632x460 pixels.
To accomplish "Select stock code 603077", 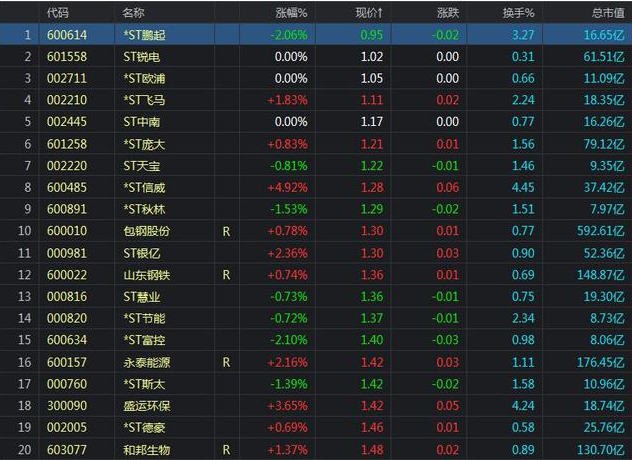I will click(67, 450).
